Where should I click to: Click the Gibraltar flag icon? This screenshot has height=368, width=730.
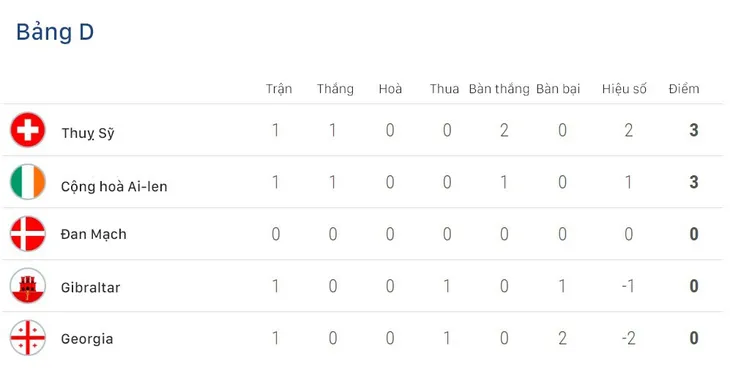(28, 286)
